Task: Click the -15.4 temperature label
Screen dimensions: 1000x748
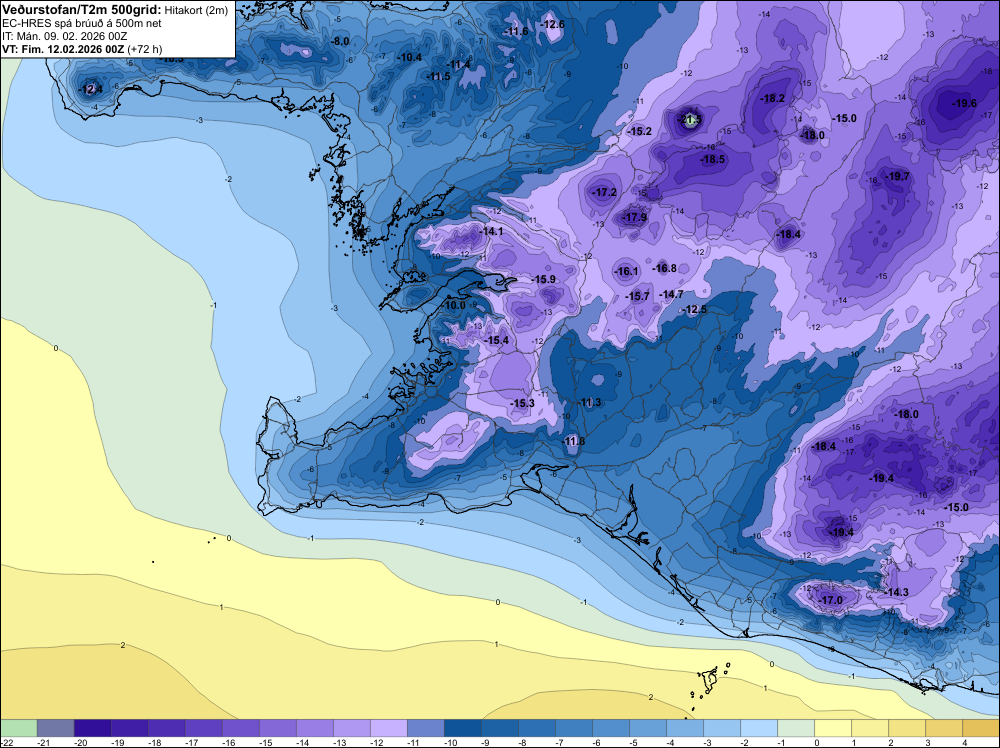Action: (496, 341)
